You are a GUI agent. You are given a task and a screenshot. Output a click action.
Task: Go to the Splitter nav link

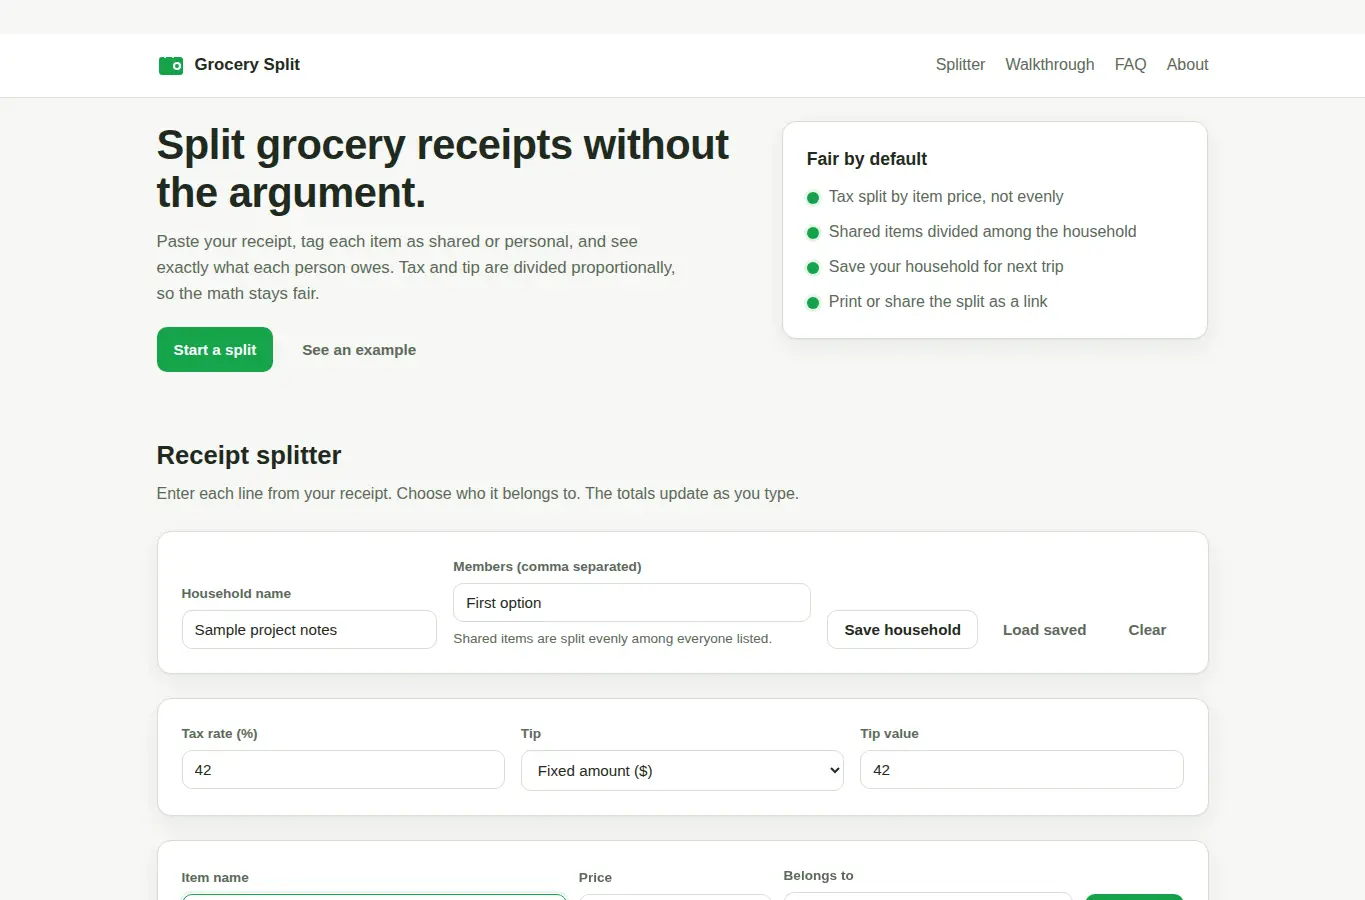click(960, 65)
